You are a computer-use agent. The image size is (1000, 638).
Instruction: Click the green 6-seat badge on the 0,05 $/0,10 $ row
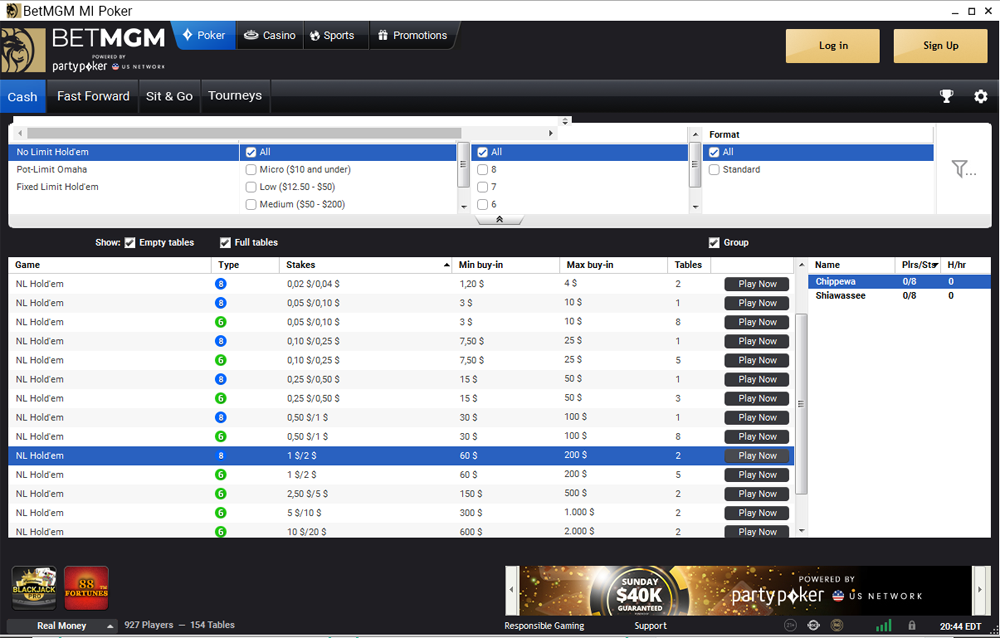coord(221,322)
